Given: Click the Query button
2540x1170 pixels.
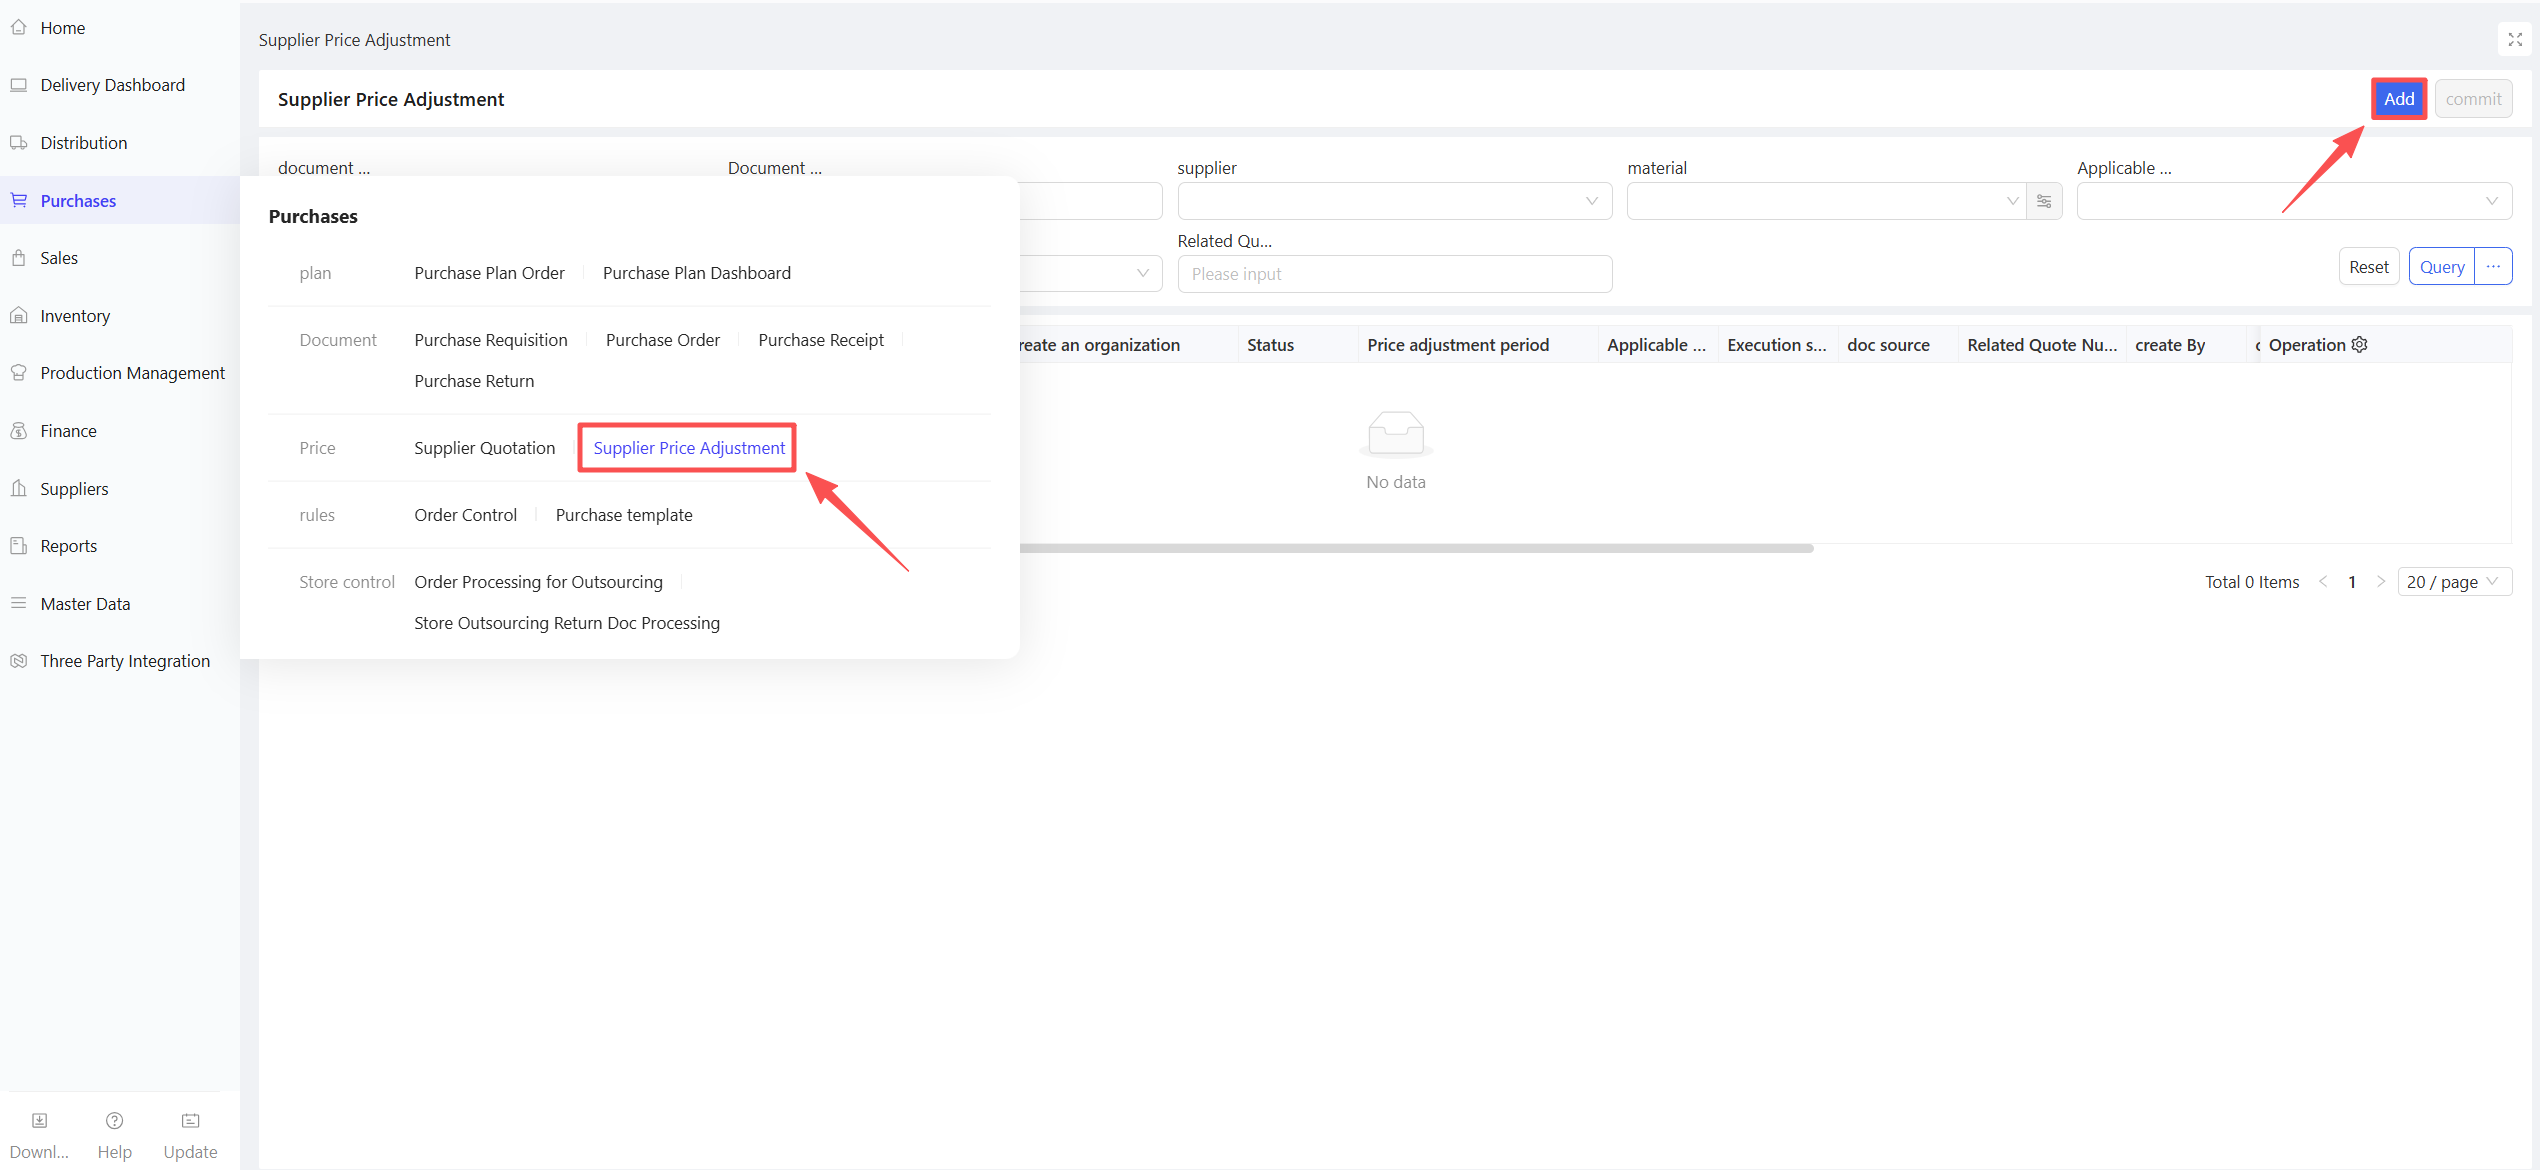Looking at the screenshot, I should coord(2441,267).
